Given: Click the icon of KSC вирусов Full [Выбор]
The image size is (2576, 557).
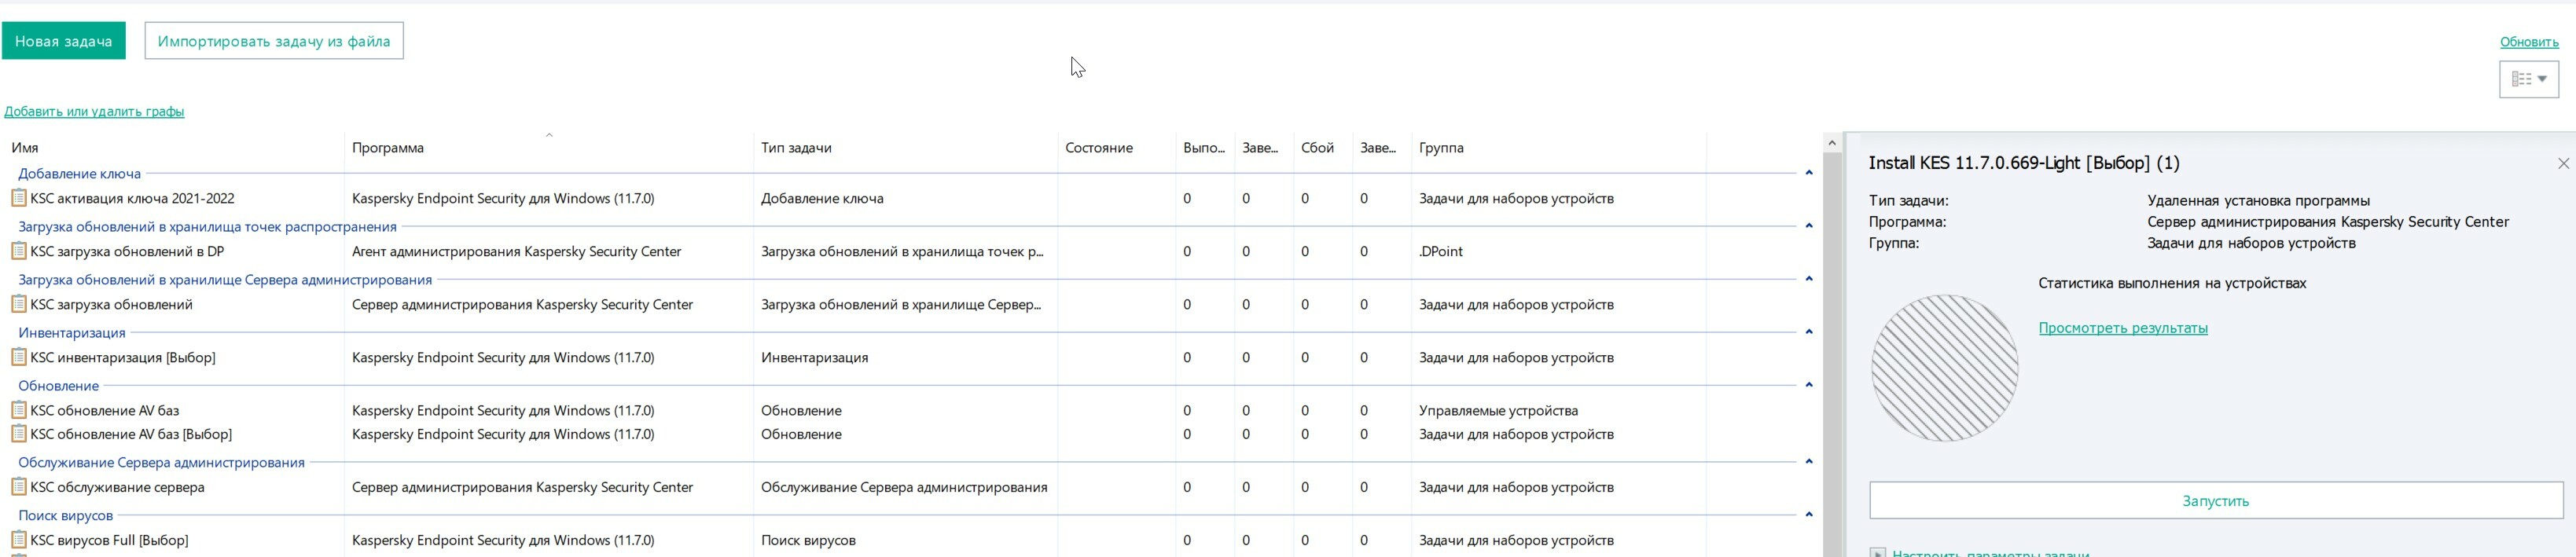Looking at the screenshot, I should 18,540.
